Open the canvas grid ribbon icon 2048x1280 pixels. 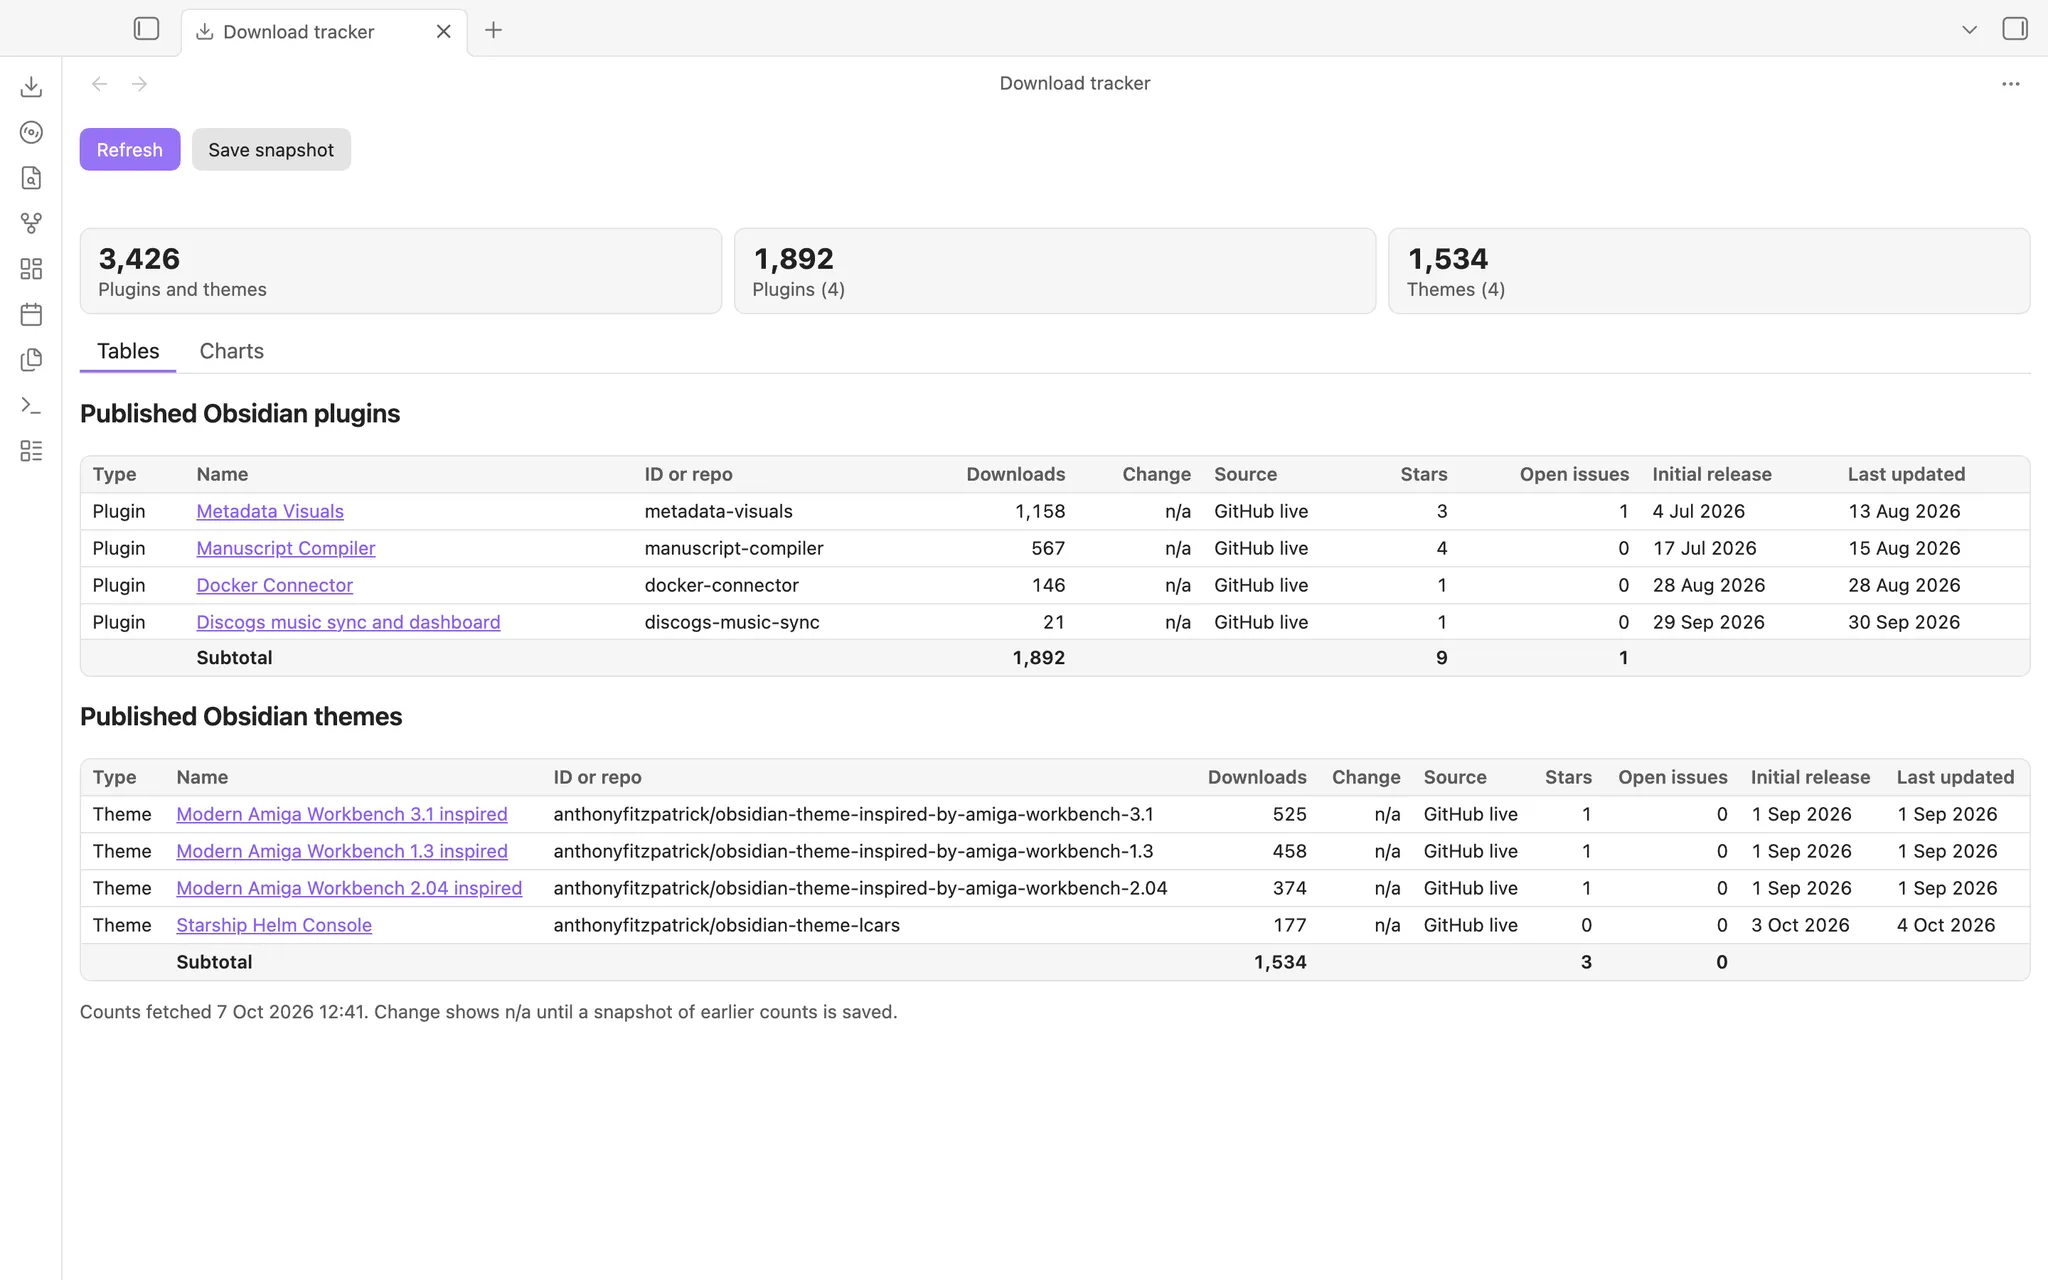point(31,269)
